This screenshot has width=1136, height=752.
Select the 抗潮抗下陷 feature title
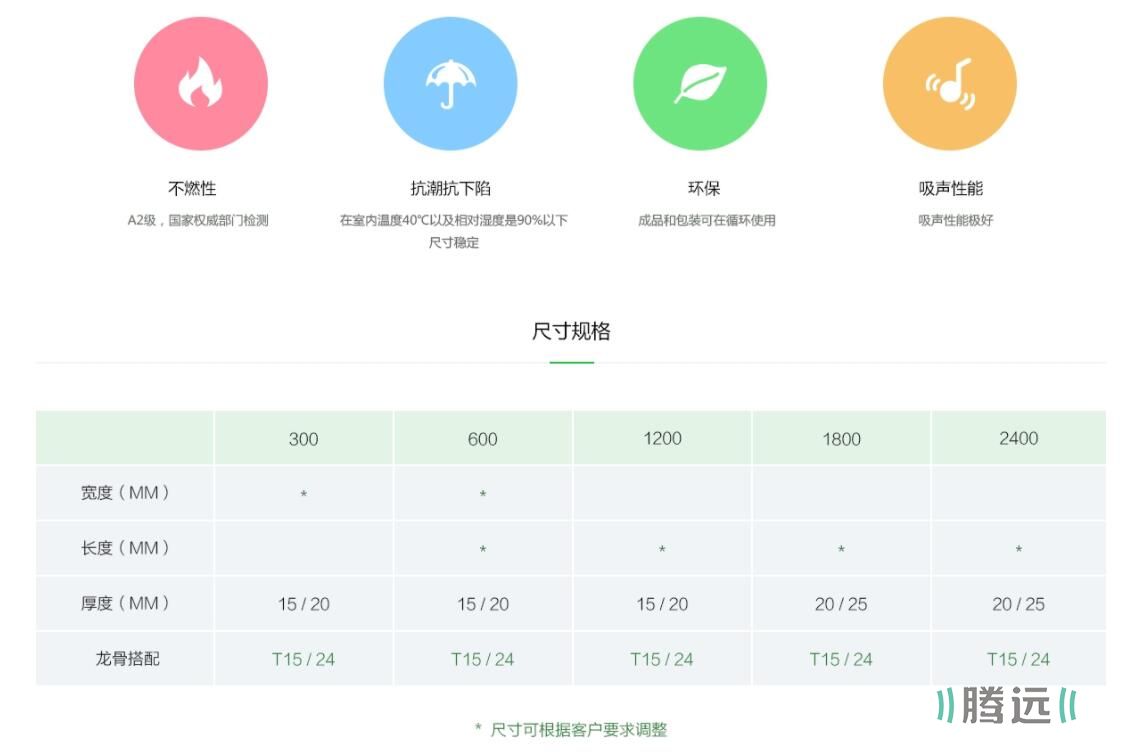pos(450,188)
